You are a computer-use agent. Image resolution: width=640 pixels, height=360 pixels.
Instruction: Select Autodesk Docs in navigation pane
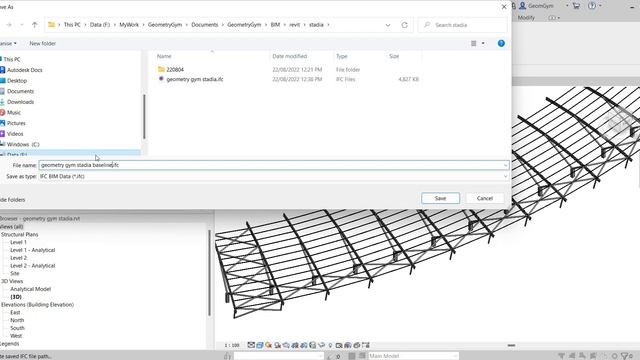pos(24,70)
